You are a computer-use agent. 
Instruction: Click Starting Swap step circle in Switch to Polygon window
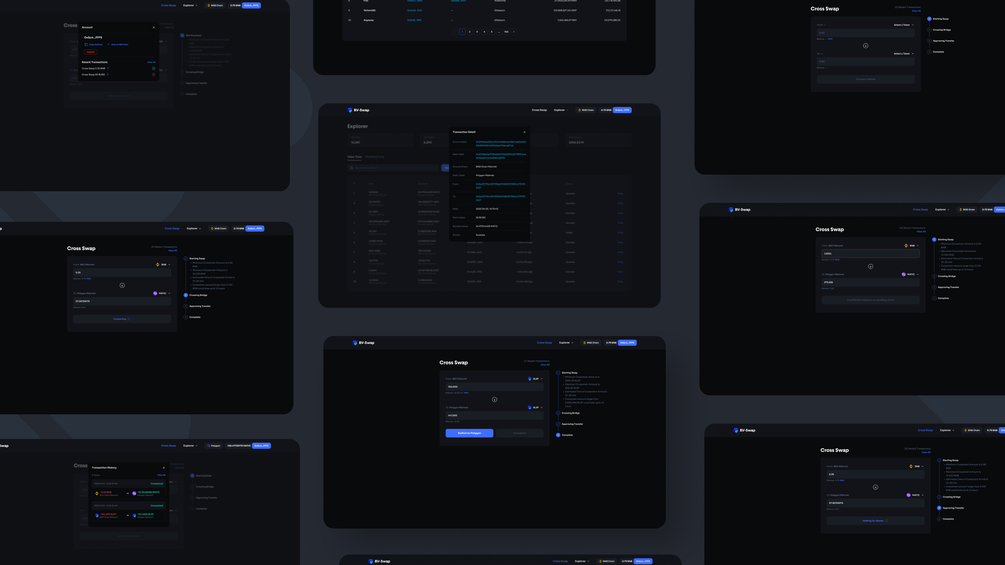pyautogui.click(x=558, y=372)
